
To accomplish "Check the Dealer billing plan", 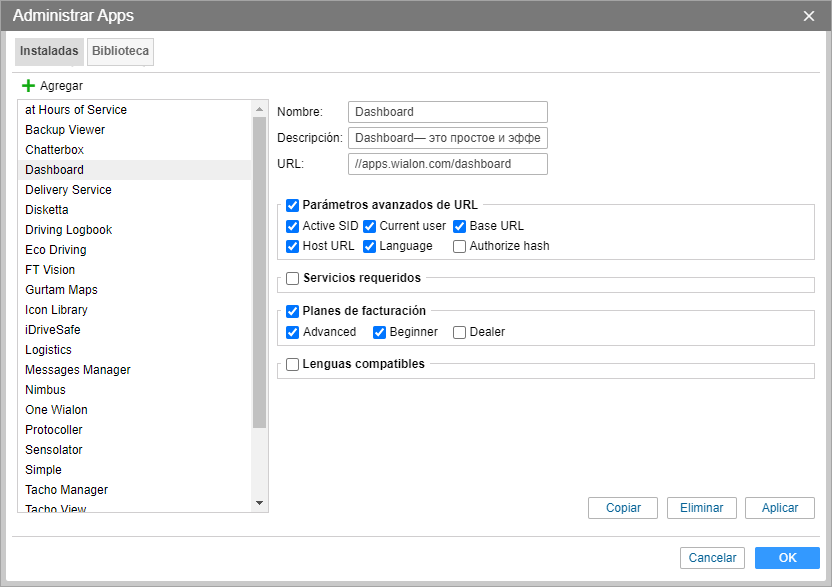I will click(x=460, y=333).
